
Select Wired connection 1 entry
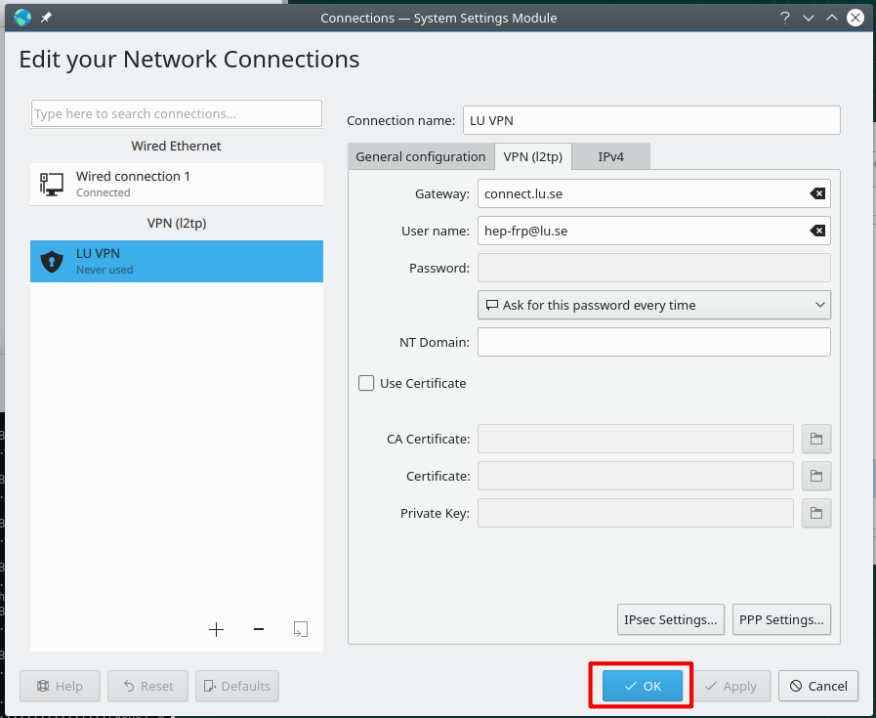click(x=177, y=184)
